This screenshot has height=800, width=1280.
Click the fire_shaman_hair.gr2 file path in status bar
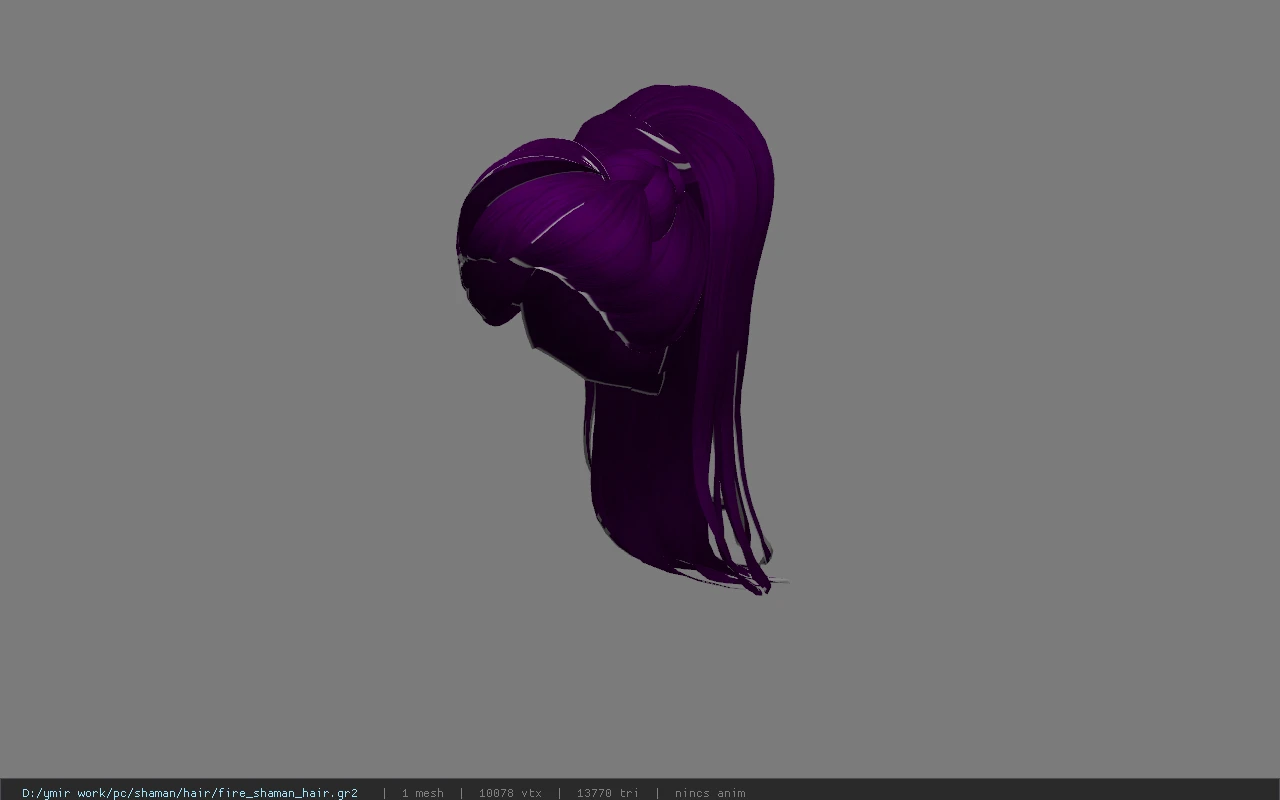pyautogui.click(x=190, y=793)
